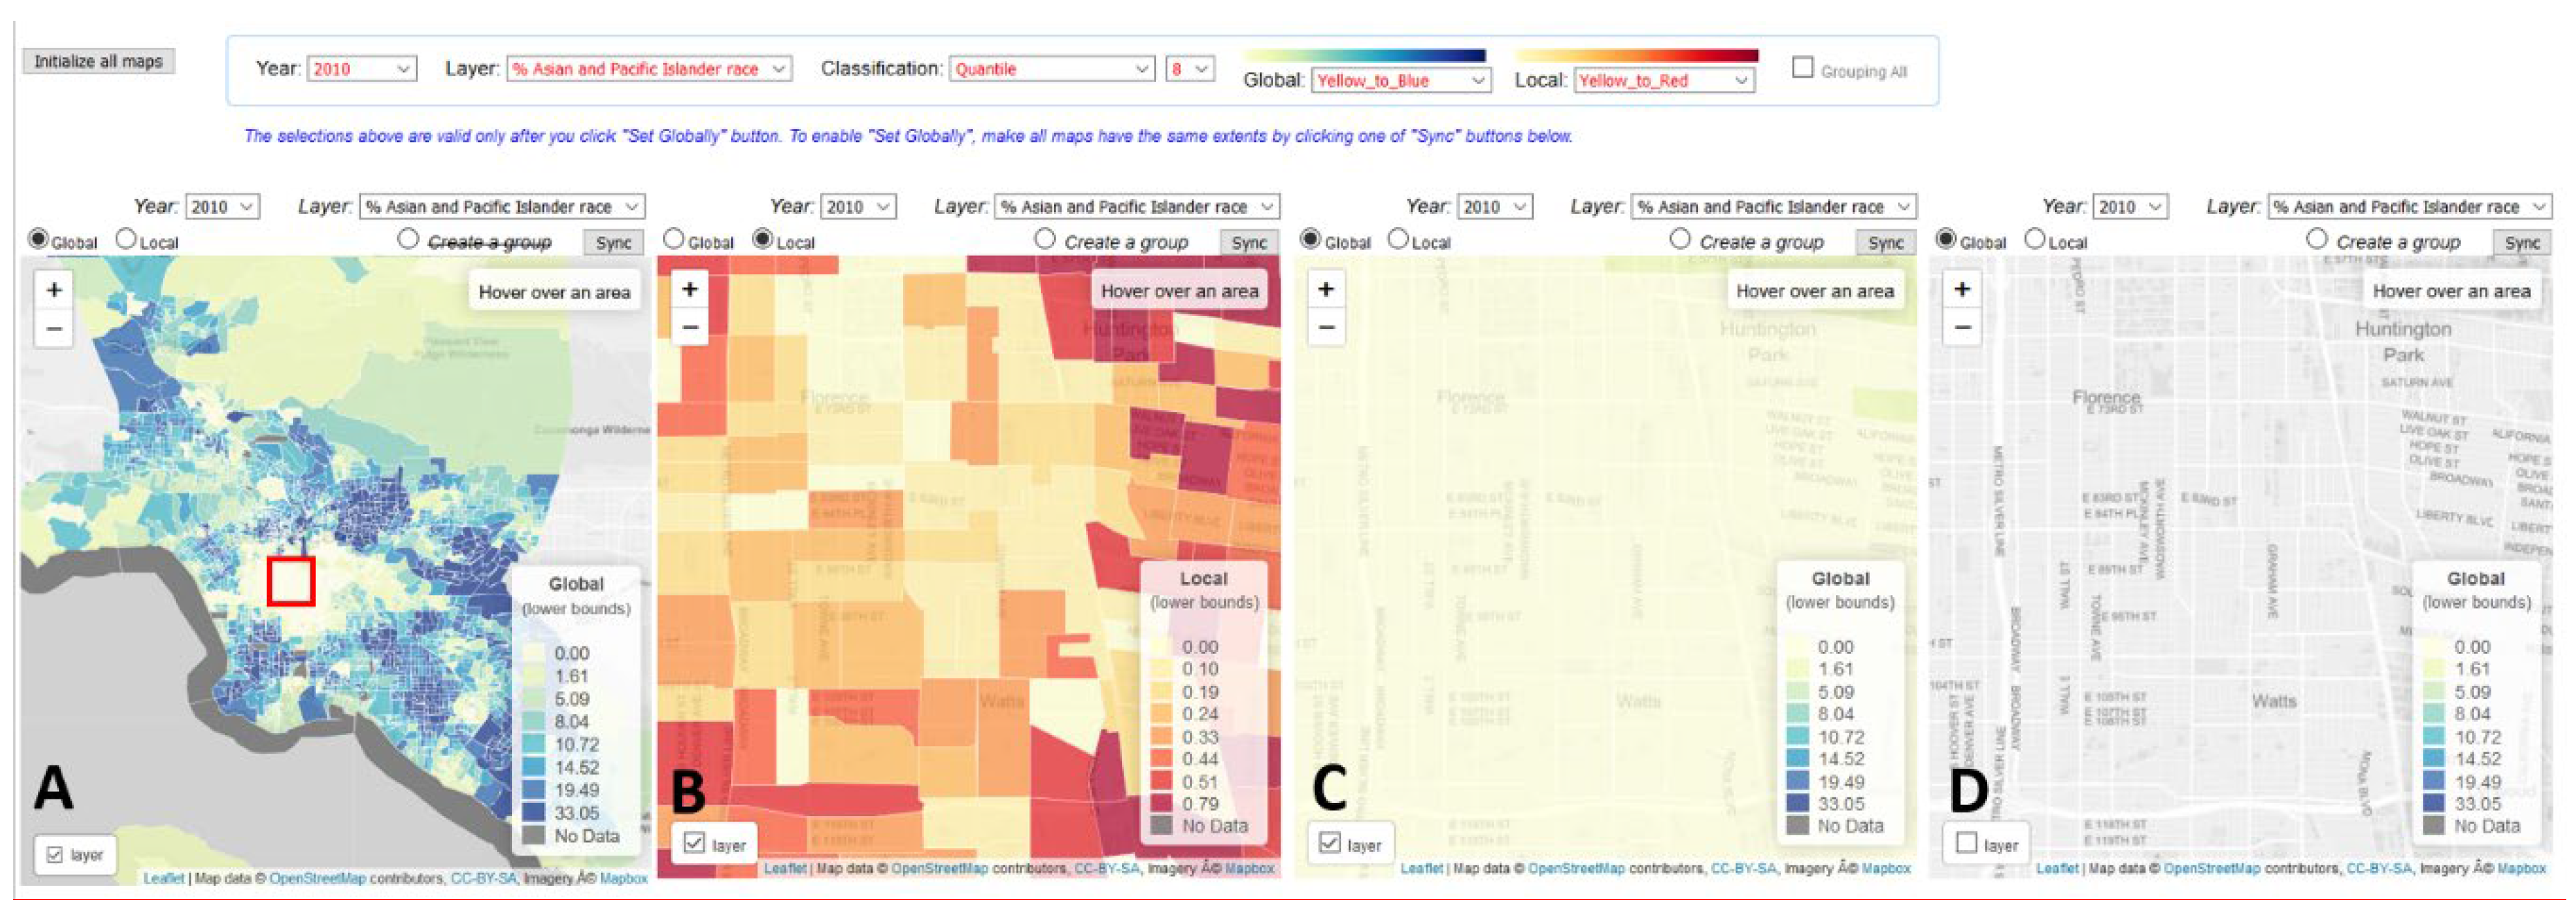Click the red square extent marker on map A
Screen dimensions: 2576x911
(291, 582)
